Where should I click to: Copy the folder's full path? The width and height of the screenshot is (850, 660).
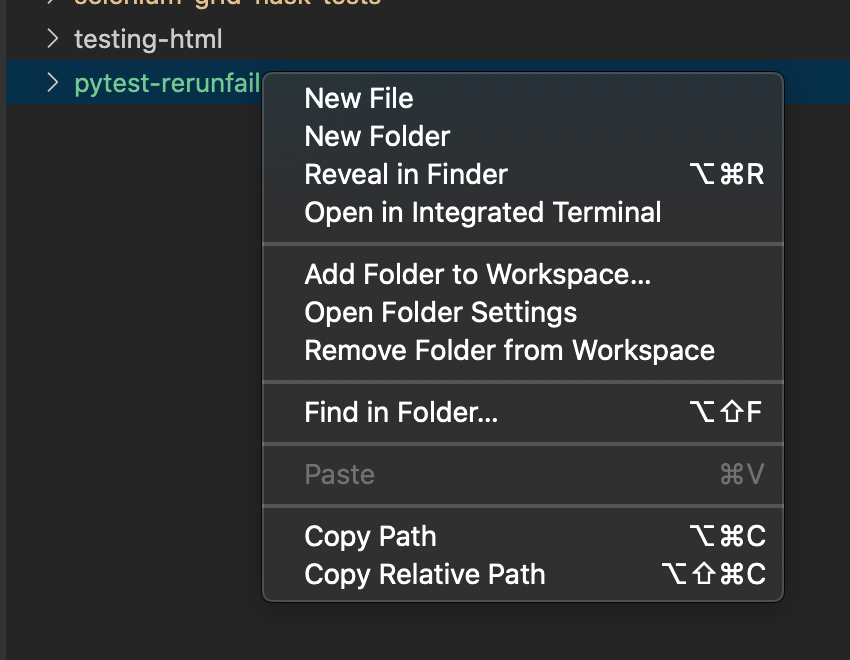click(370, 536)
